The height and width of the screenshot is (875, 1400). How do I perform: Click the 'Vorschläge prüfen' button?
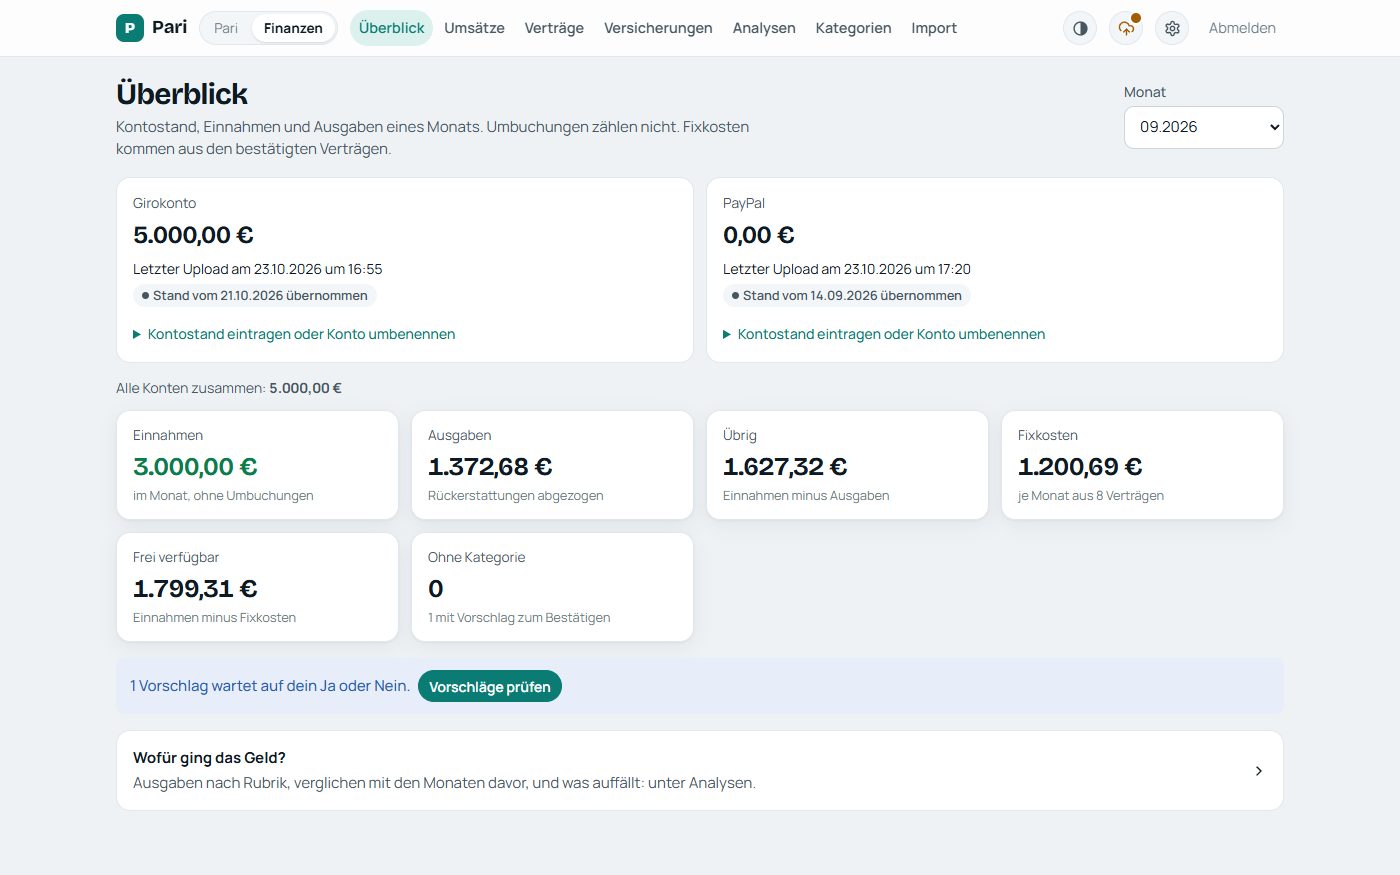coord(490,686)
